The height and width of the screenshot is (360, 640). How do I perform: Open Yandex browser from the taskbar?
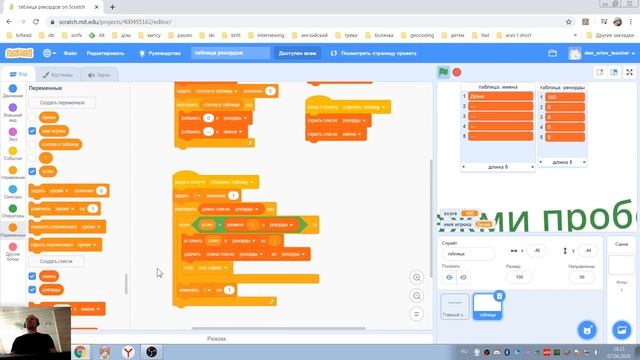pyautogui.click(x=128, y=352)
